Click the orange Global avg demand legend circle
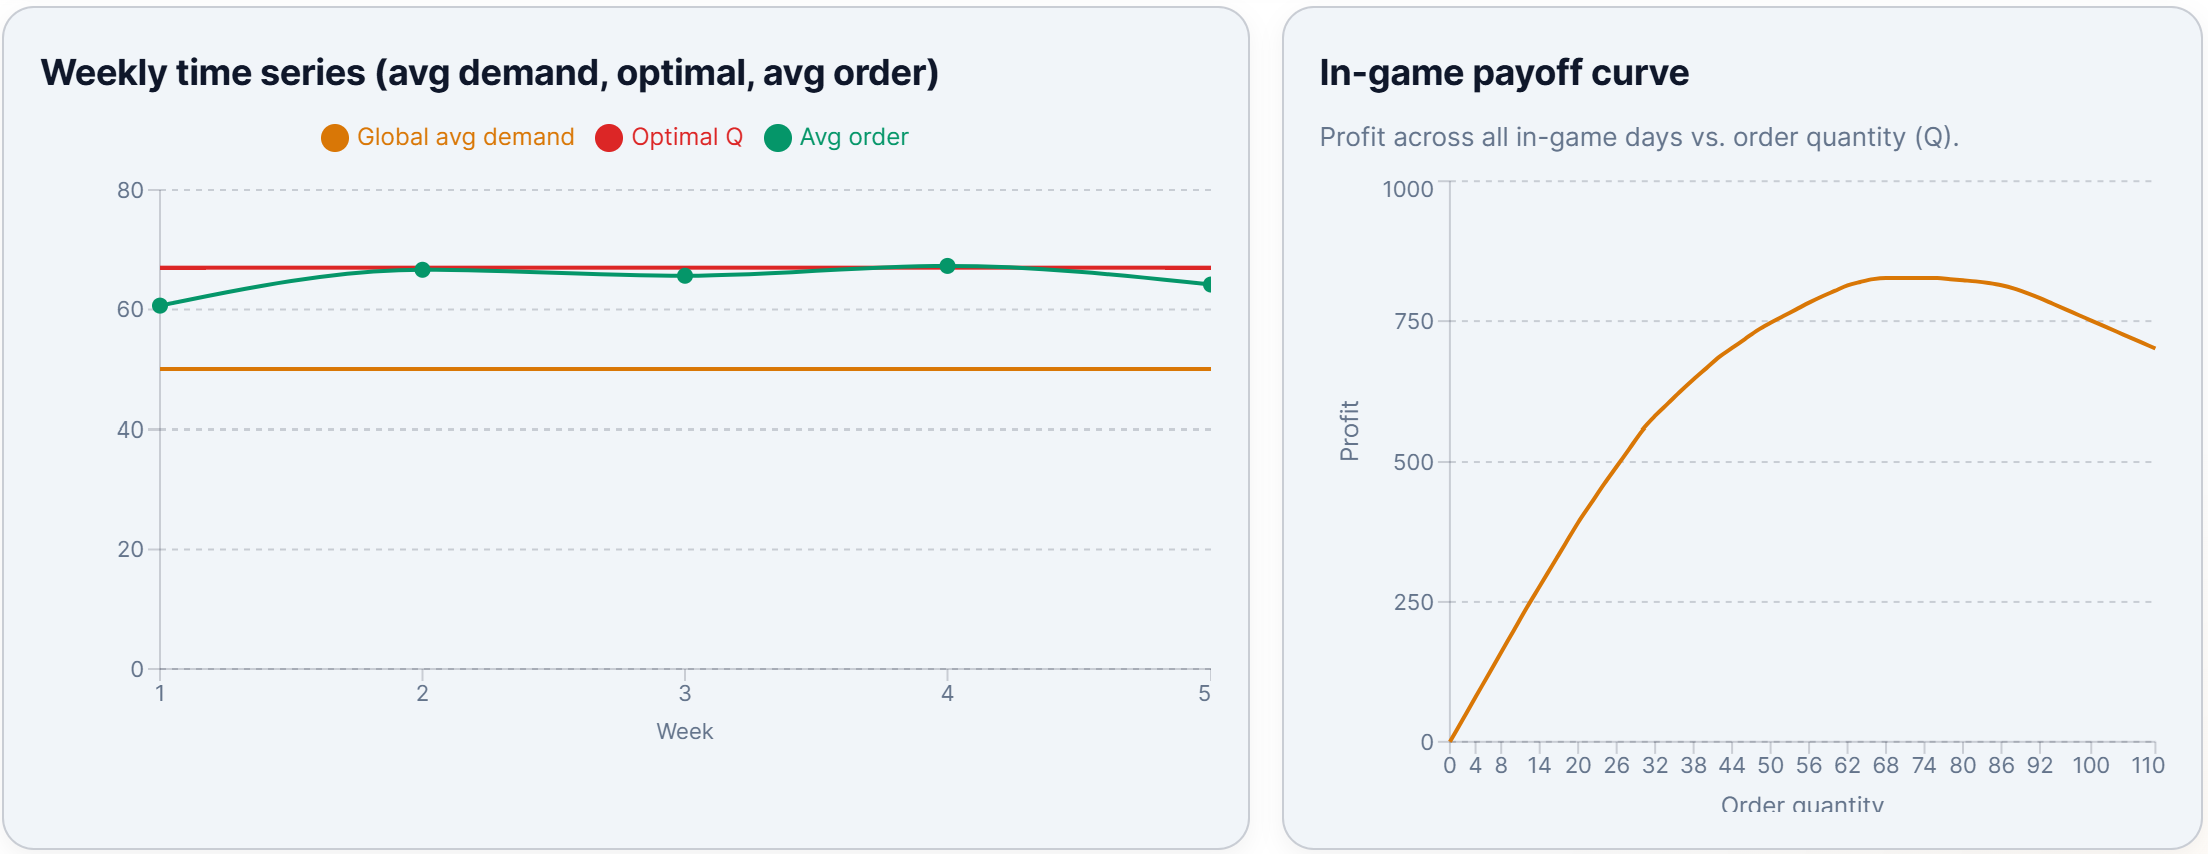This screenshot has height=854, width=2208. pyautogui.click(x=334, y=138)
